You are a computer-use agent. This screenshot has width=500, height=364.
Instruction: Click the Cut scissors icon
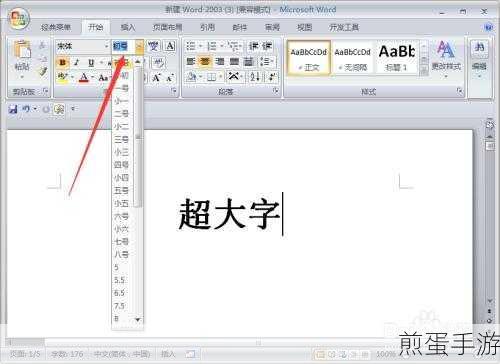[x=42, y=45]
